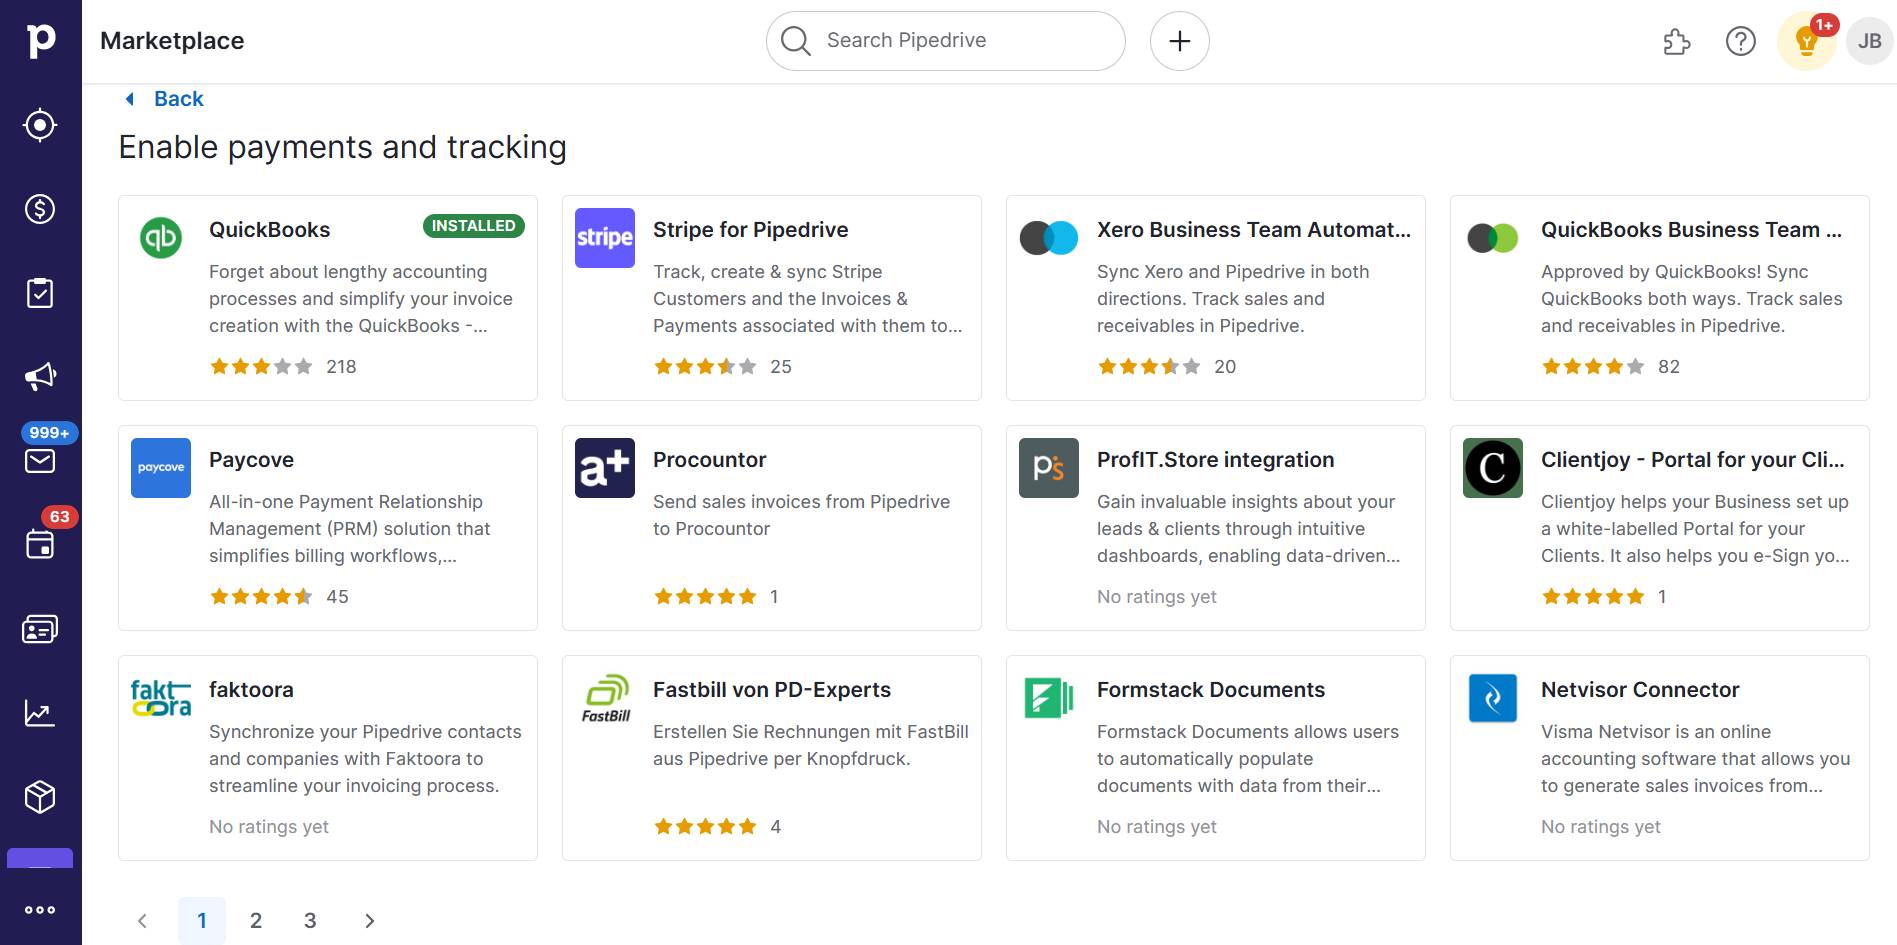This screenshot has width=1897, height=945.
Task: Click the plus button next to search
Action: [1179, 41]
